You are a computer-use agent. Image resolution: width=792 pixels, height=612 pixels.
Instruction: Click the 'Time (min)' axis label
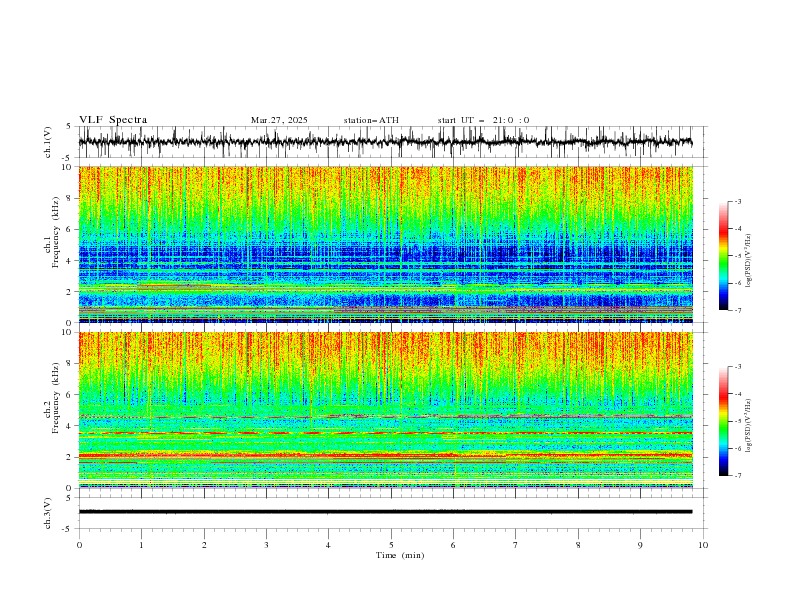(400, 555)
